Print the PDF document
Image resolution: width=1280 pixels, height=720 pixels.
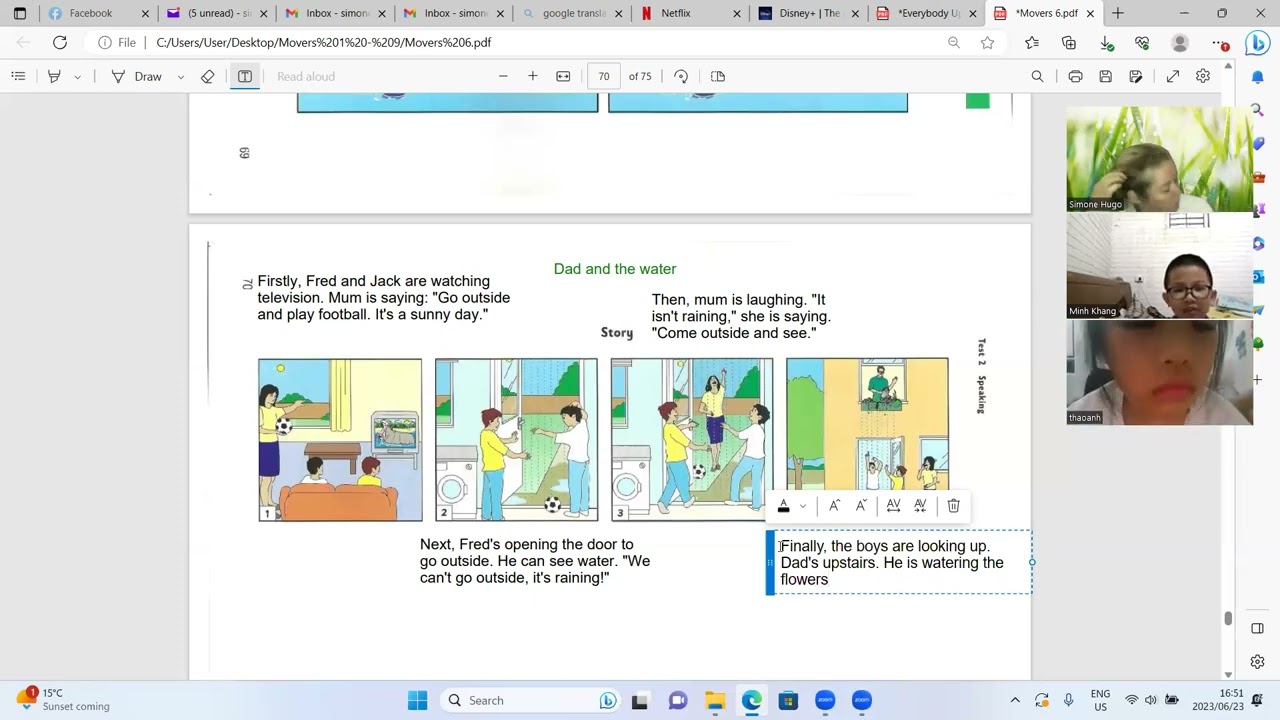1075,76
